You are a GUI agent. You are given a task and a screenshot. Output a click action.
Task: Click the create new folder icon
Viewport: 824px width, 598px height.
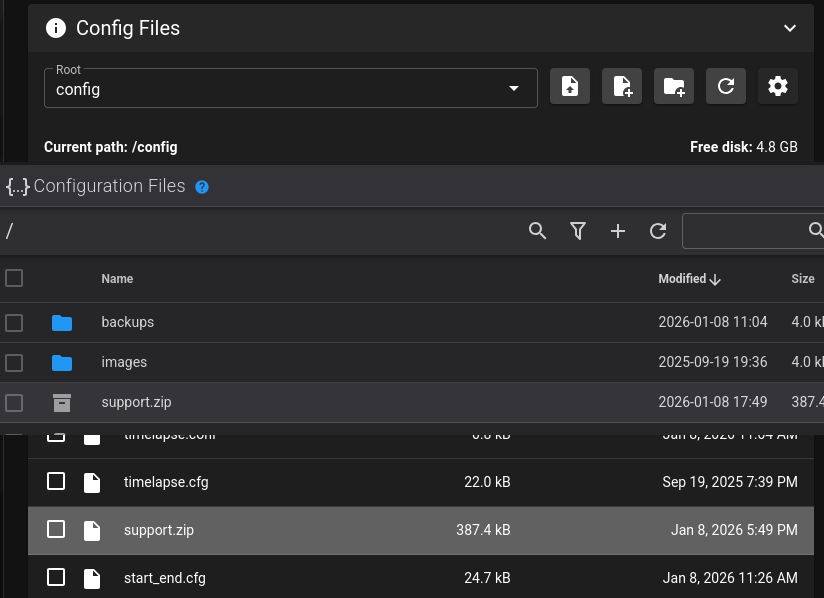click(x=674, y=87)
